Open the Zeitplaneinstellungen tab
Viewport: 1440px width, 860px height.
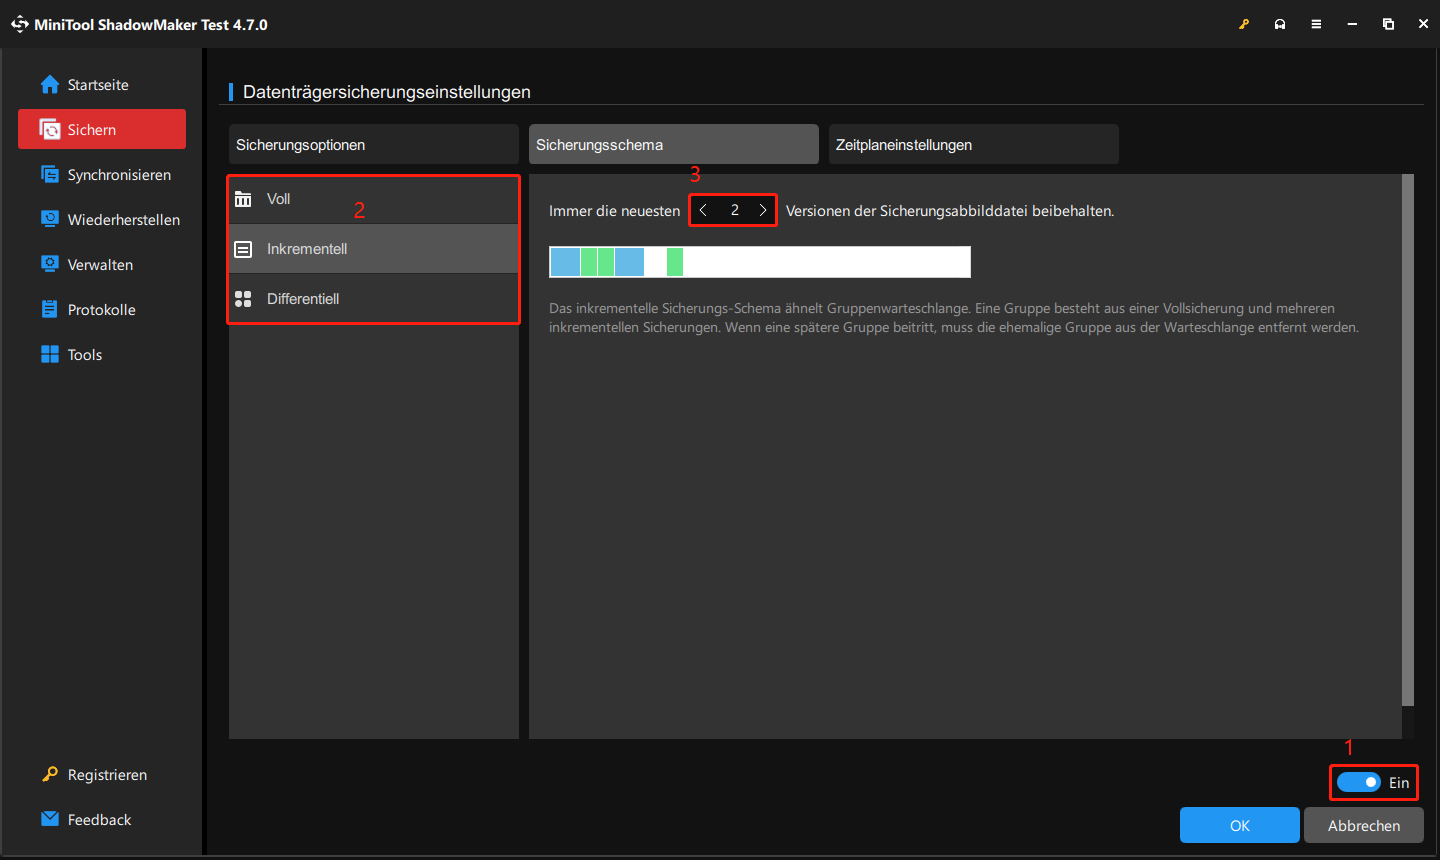click(974, 144)
